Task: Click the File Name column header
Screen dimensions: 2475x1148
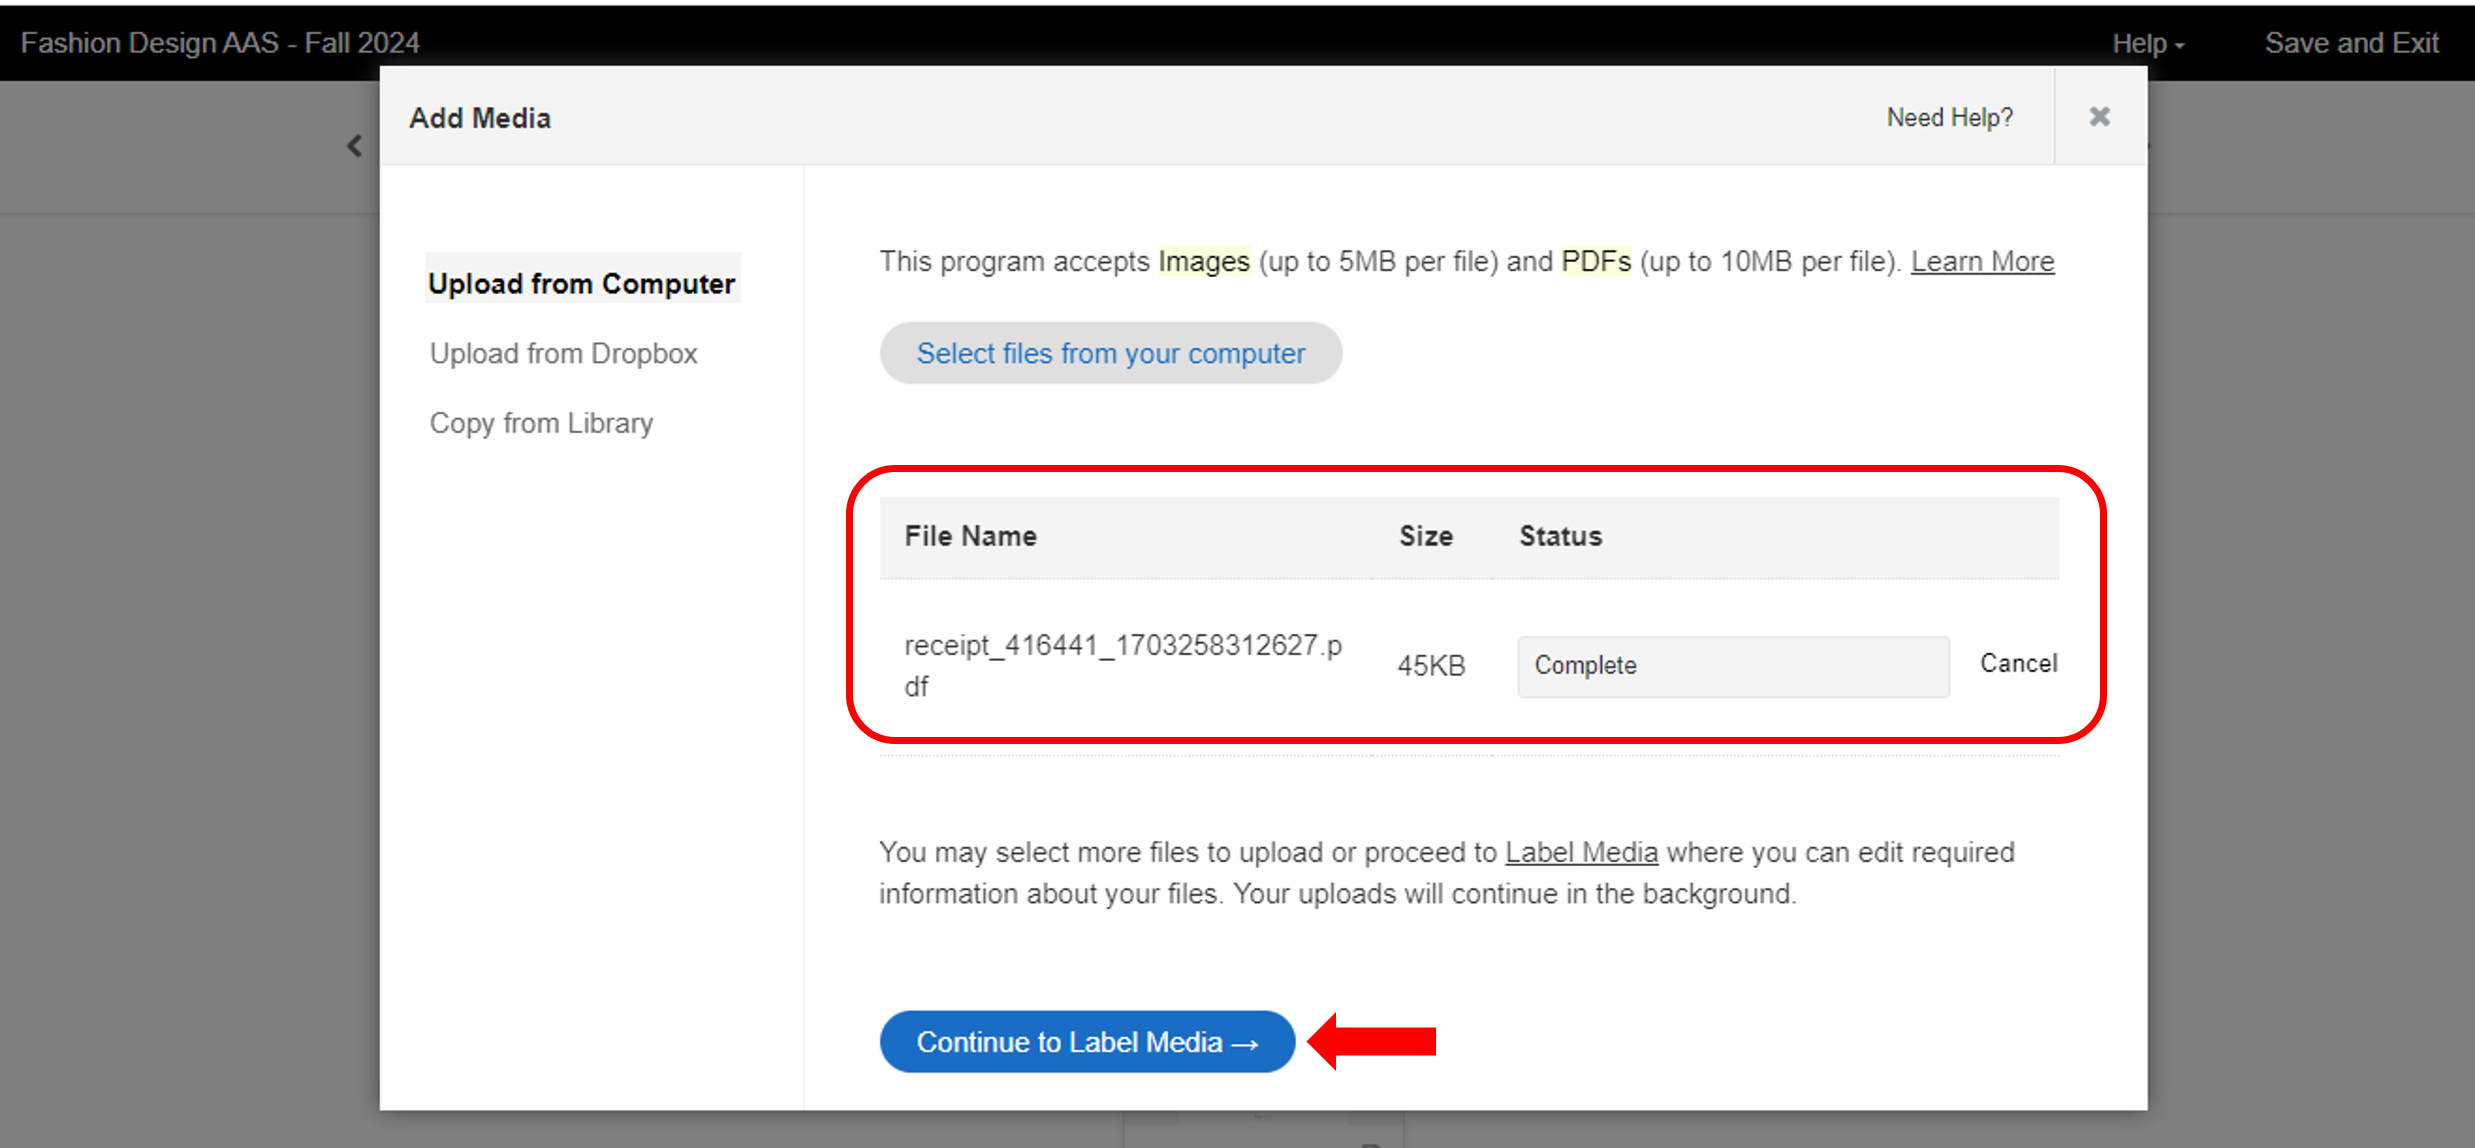Action: (x=970, y=536)
